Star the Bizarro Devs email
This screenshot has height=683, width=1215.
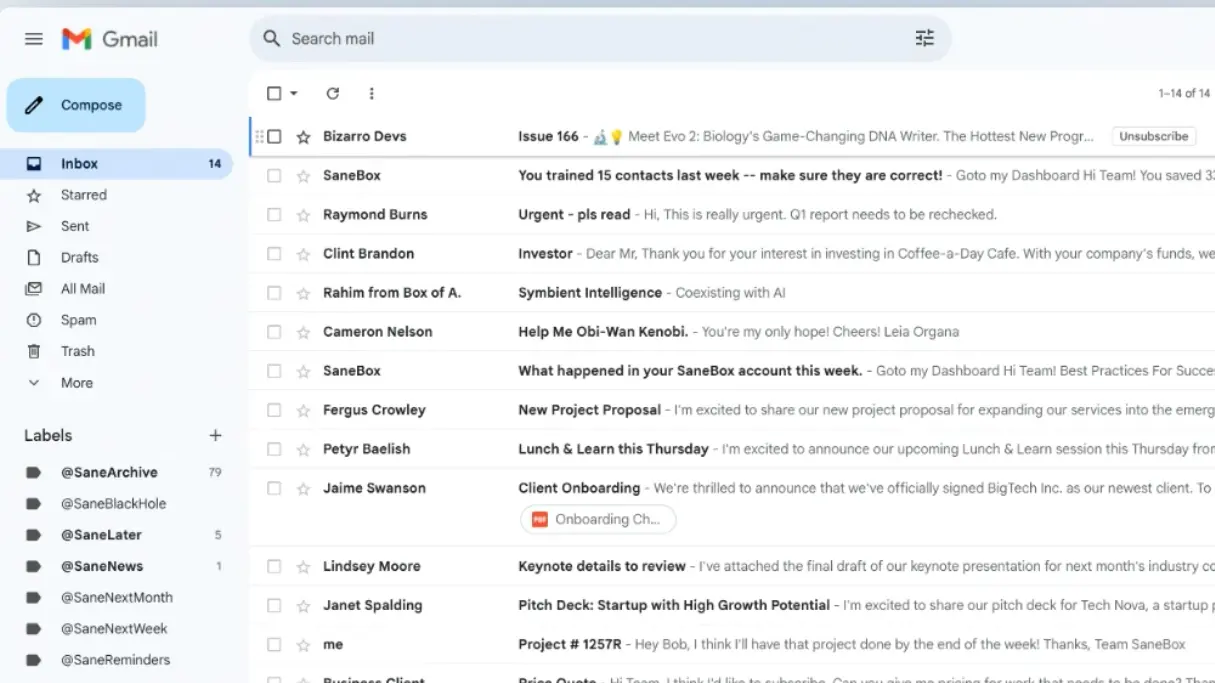point(303,137)
